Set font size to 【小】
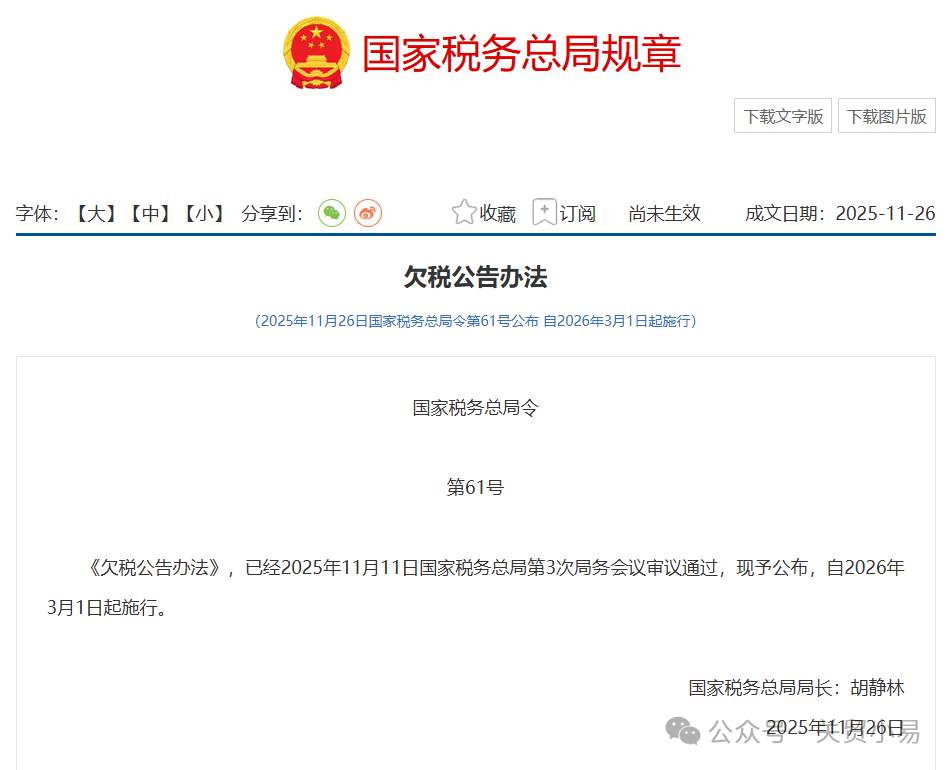 click(203, 214)
